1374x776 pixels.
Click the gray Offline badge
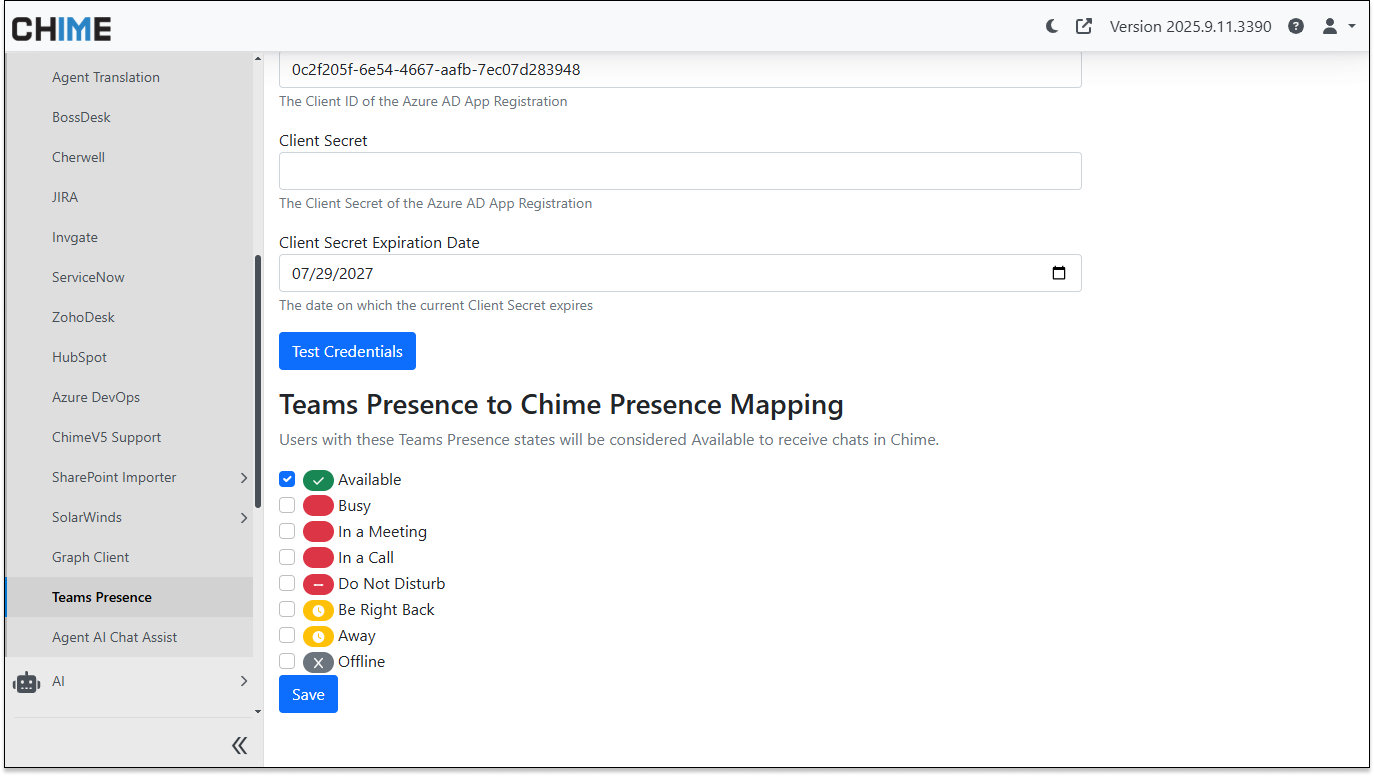click(318, 662)
